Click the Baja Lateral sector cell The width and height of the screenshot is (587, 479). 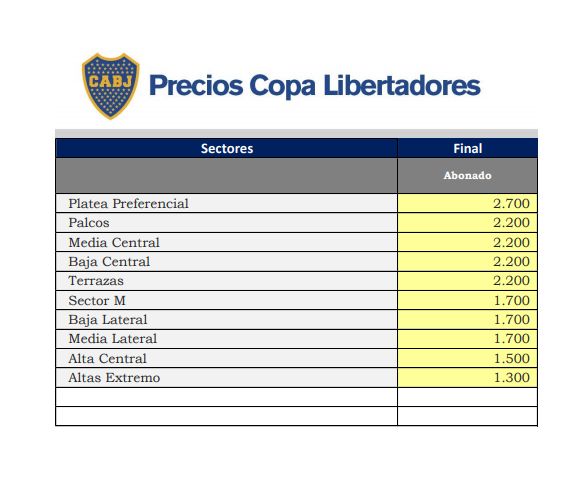point(226,320)
